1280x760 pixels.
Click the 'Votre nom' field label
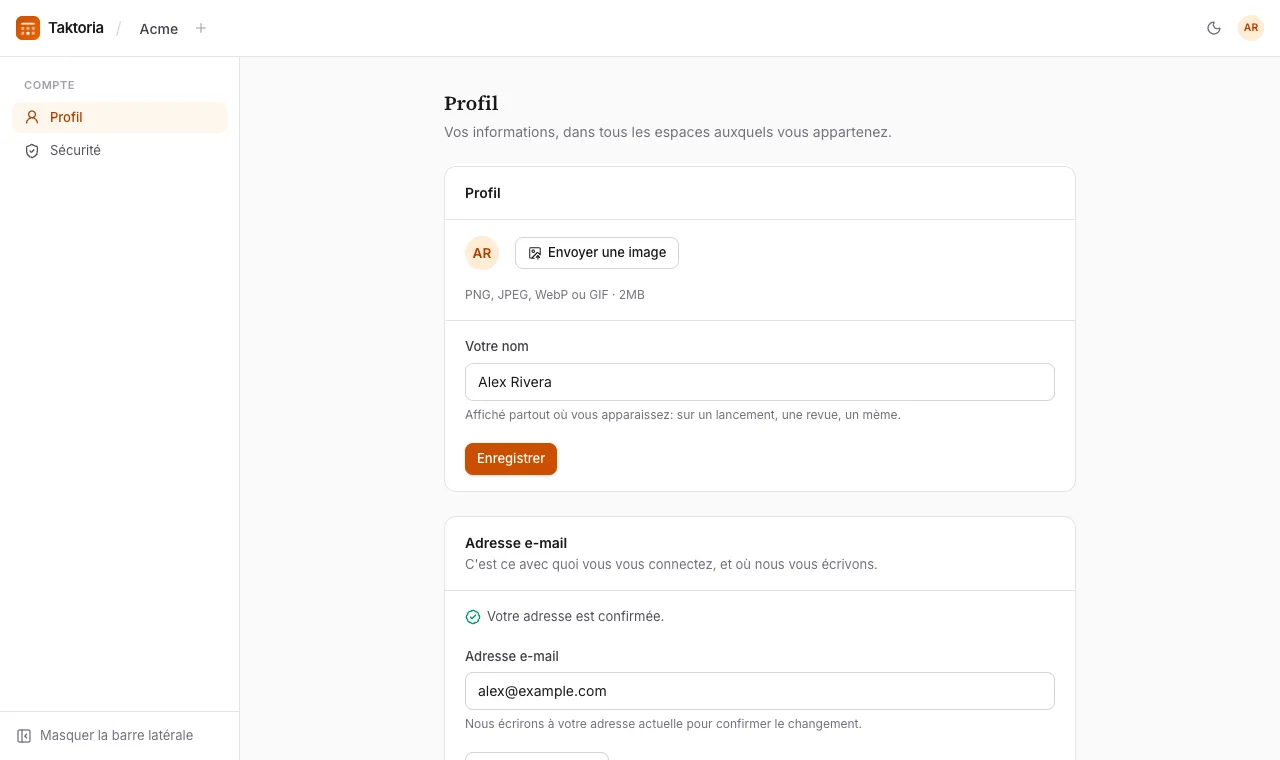coord(497,346)
